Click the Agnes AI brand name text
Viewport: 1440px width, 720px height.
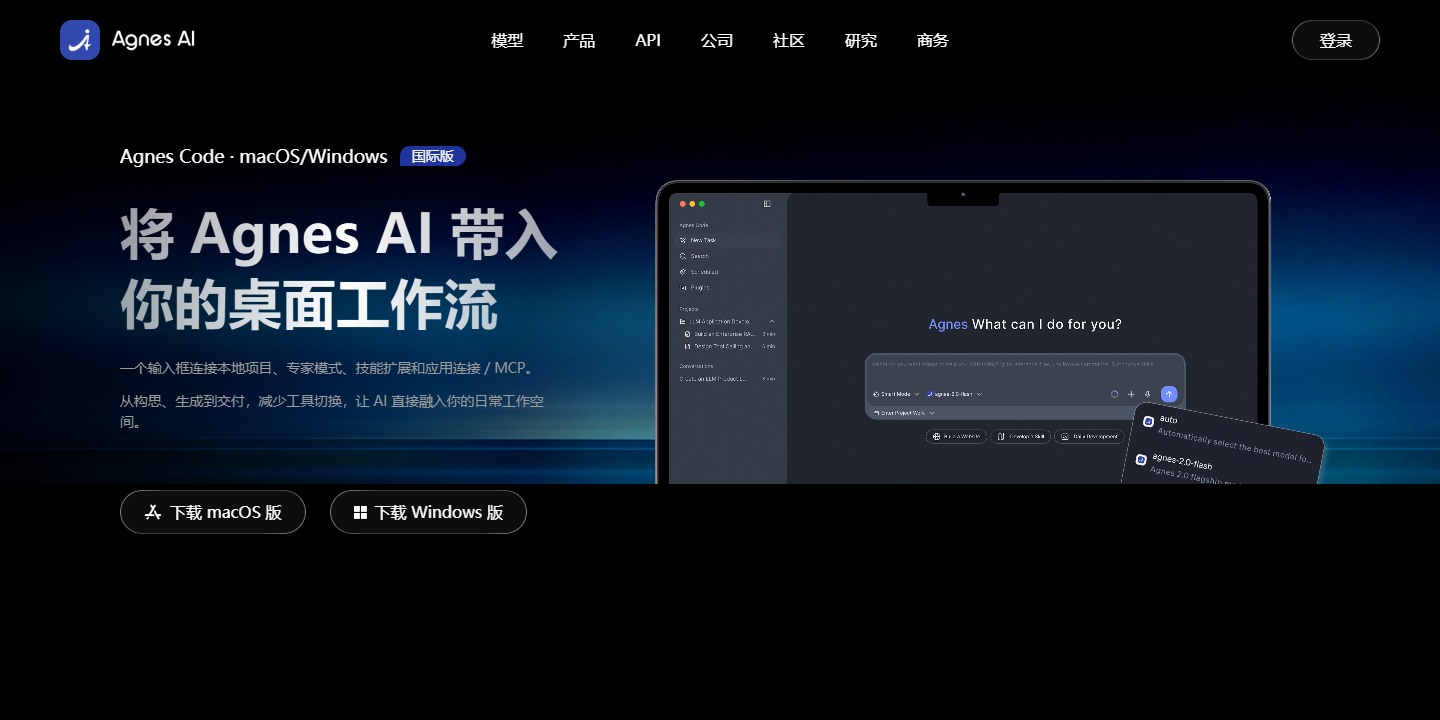(x=153, y=40)
